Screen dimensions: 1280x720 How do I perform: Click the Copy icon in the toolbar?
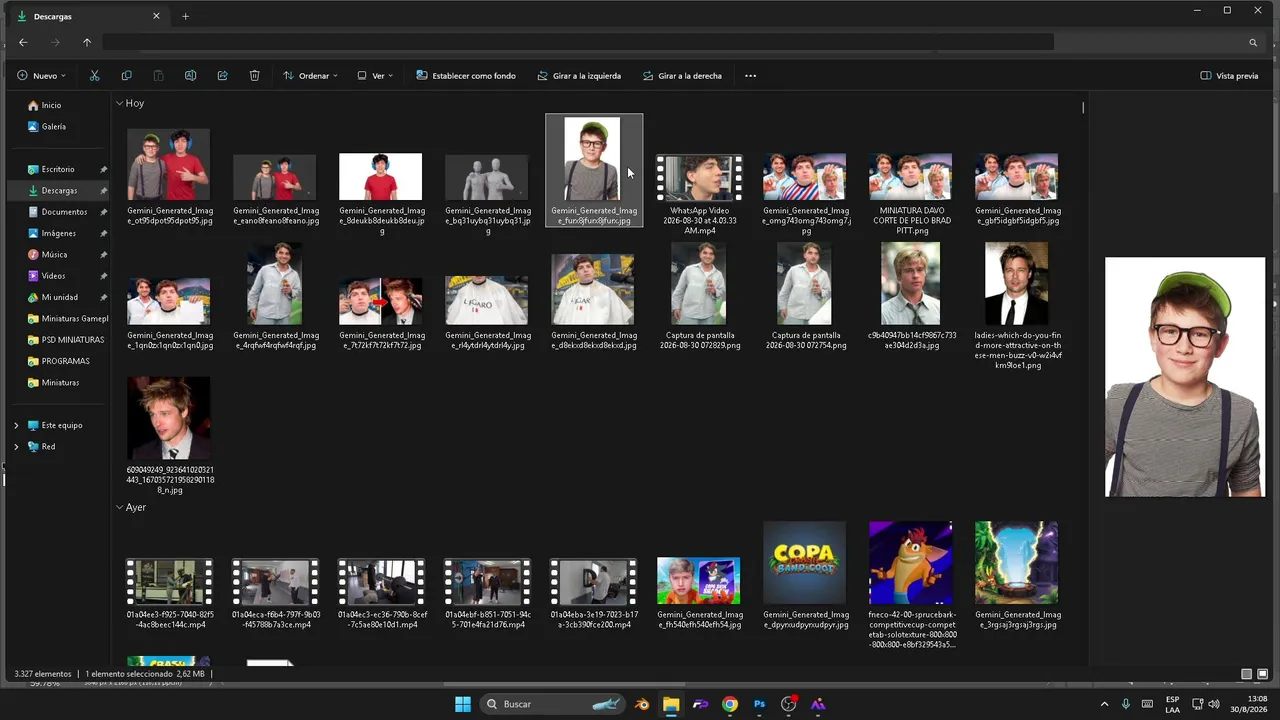pyautogui.click(x=126, y=75)
